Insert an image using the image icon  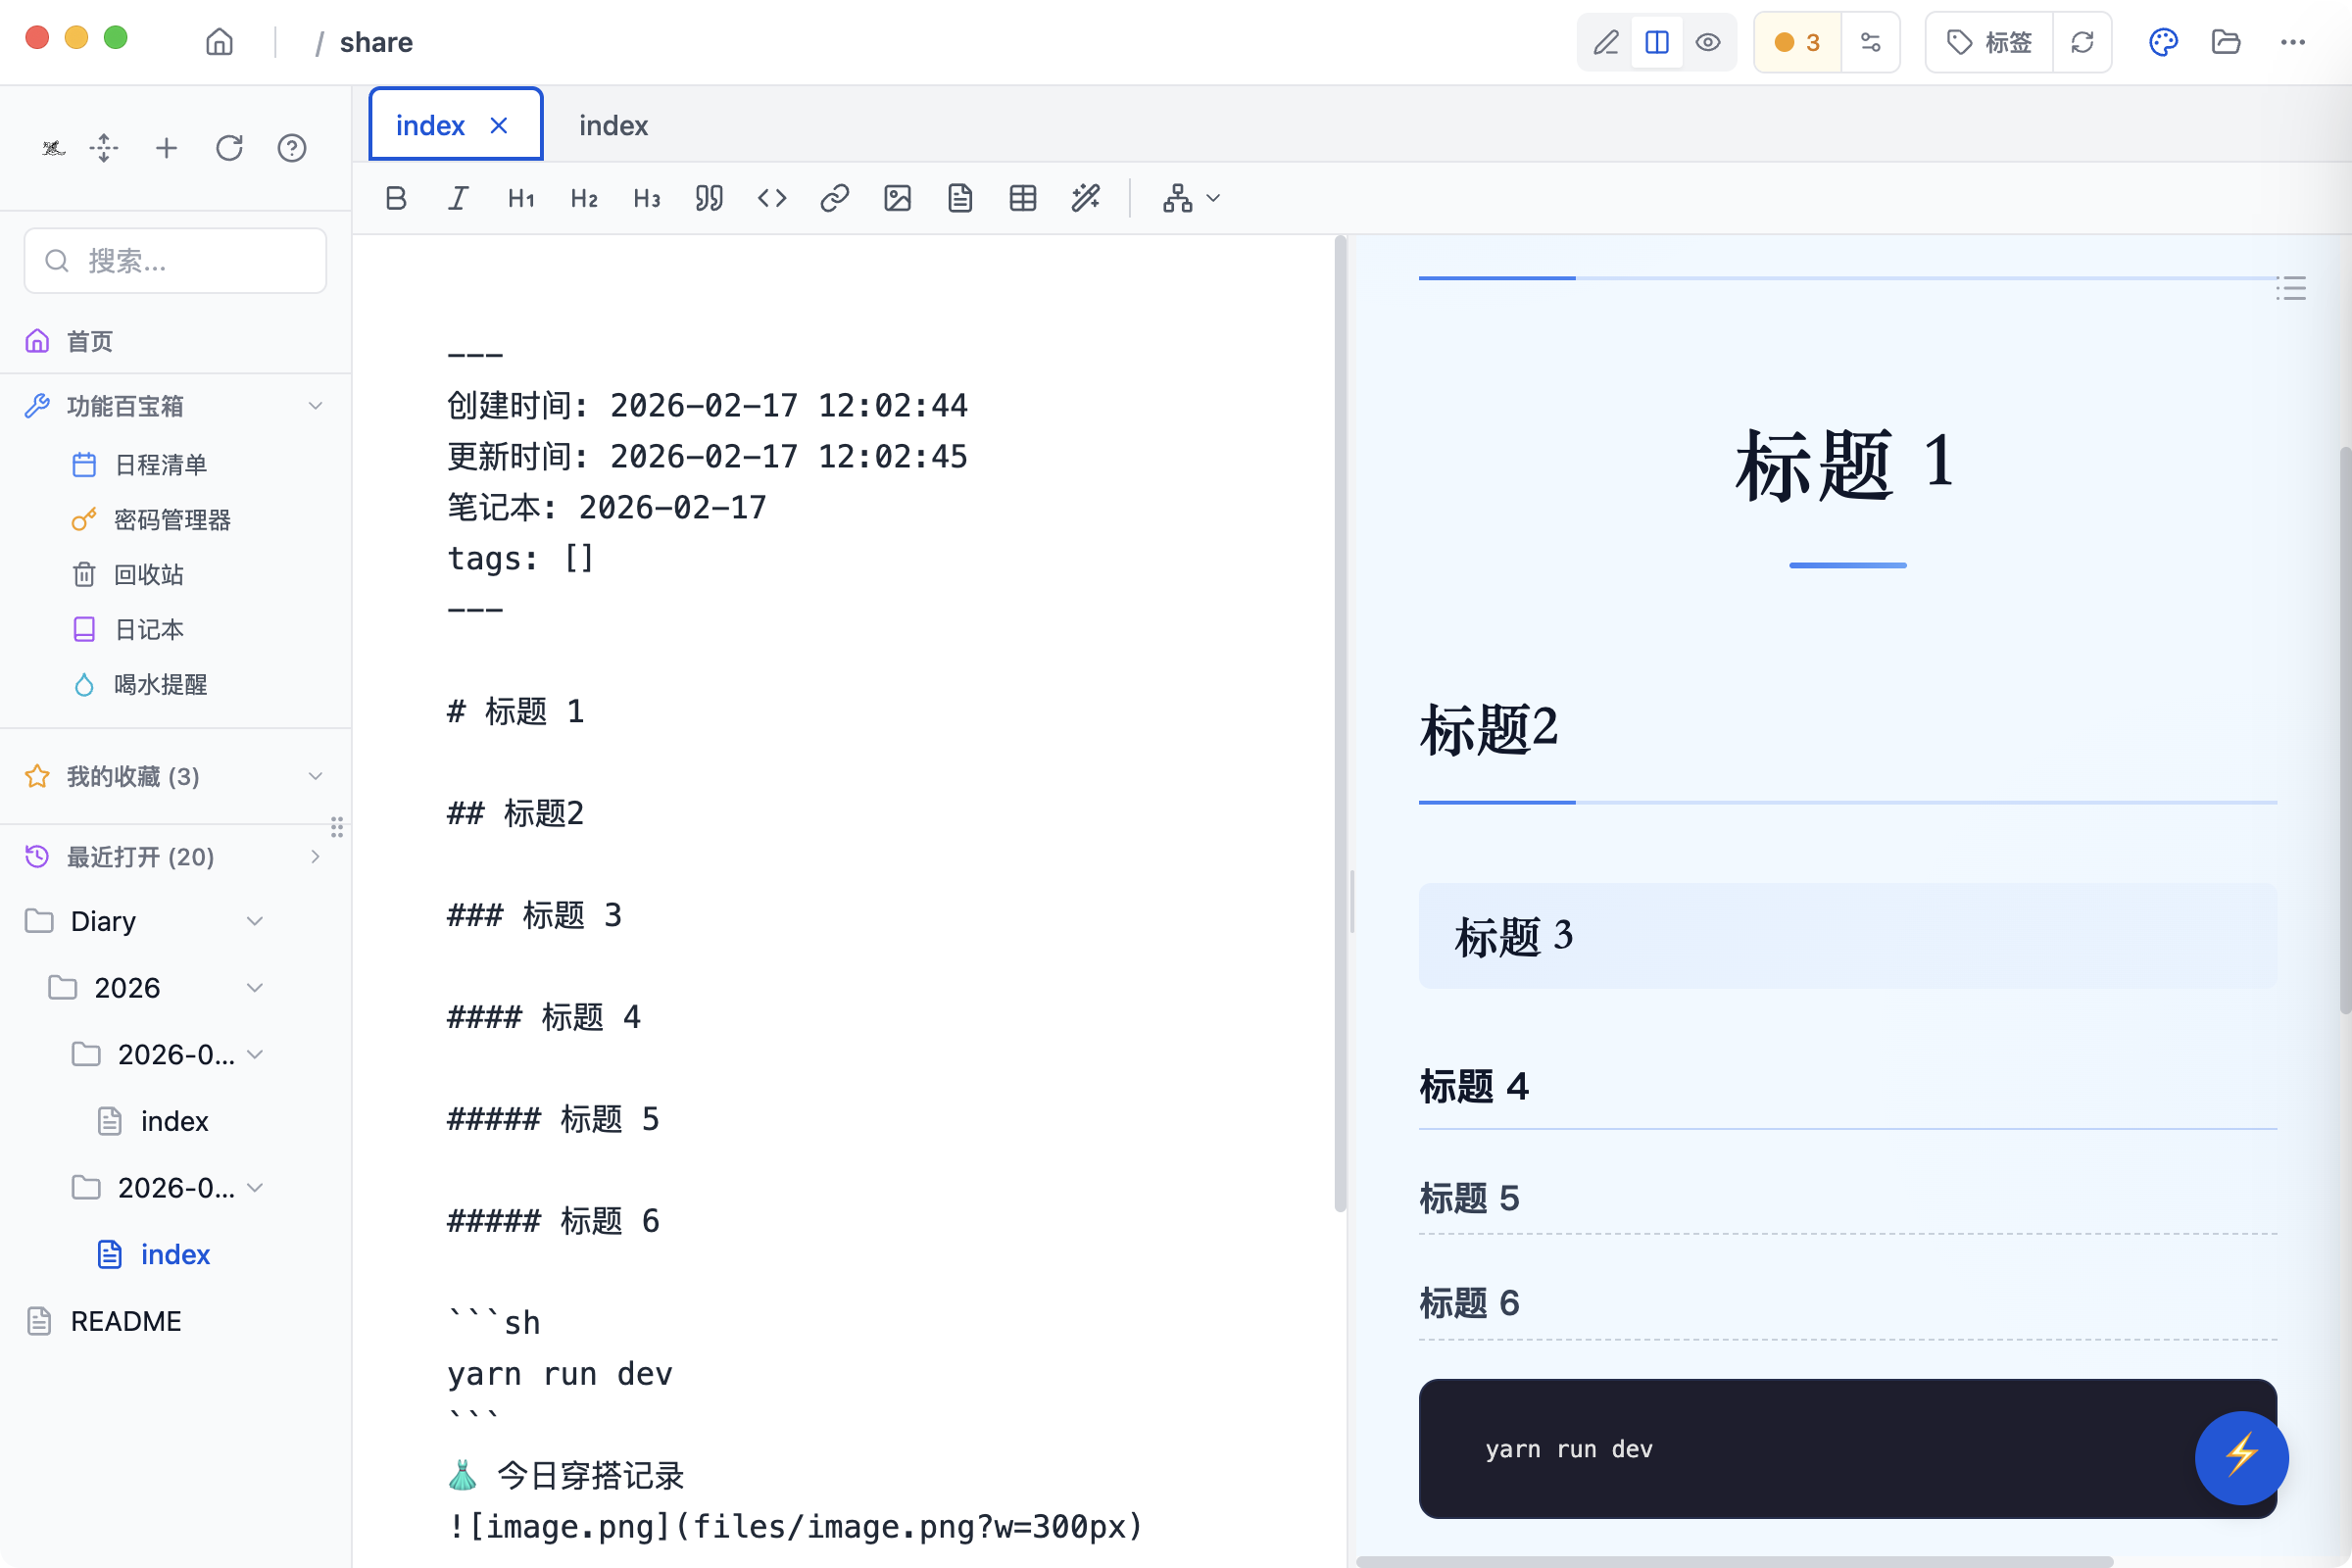897,198
